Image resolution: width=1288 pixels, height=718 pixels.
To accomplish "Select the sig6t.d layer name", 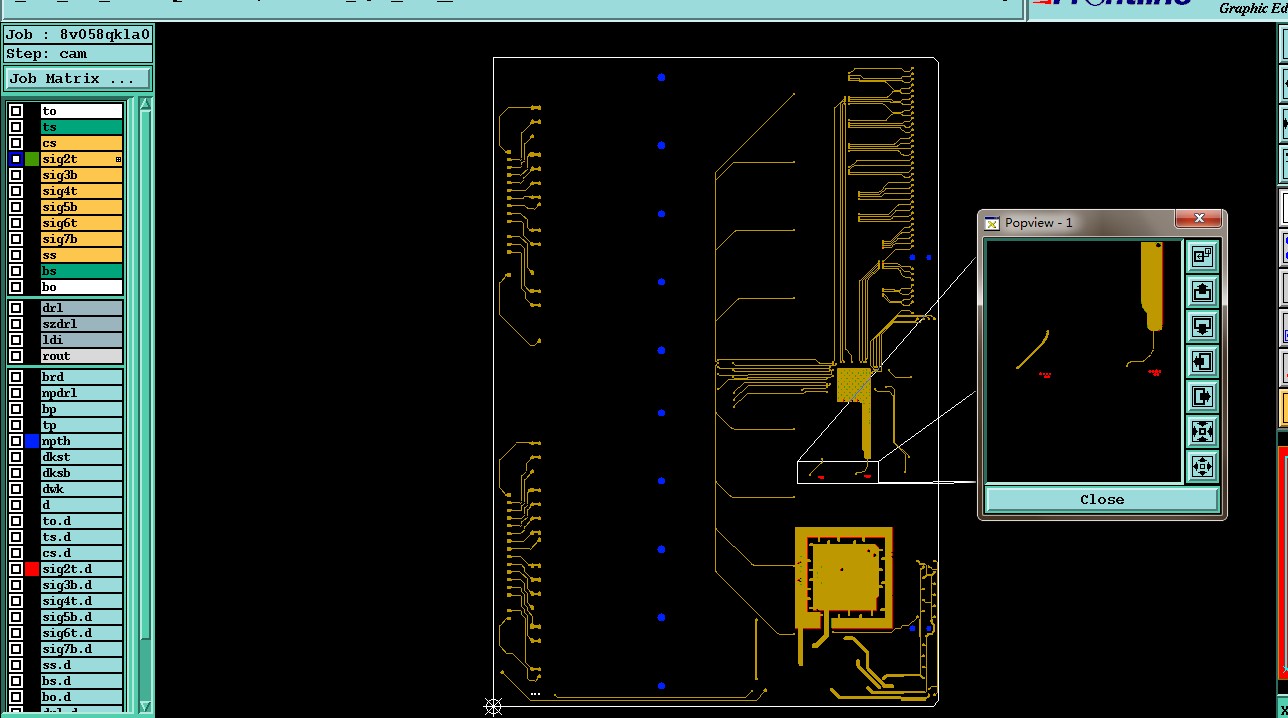I will [x=82, y=633].
